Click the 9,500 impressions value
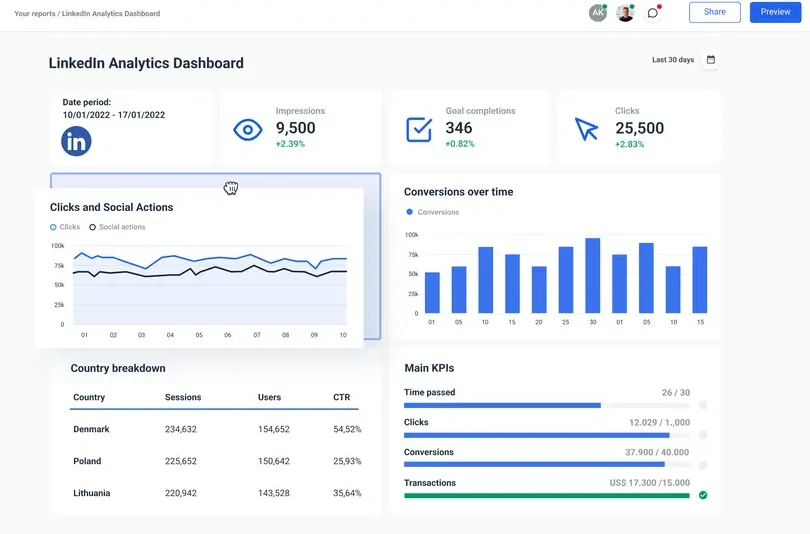 tap(295, 128)
